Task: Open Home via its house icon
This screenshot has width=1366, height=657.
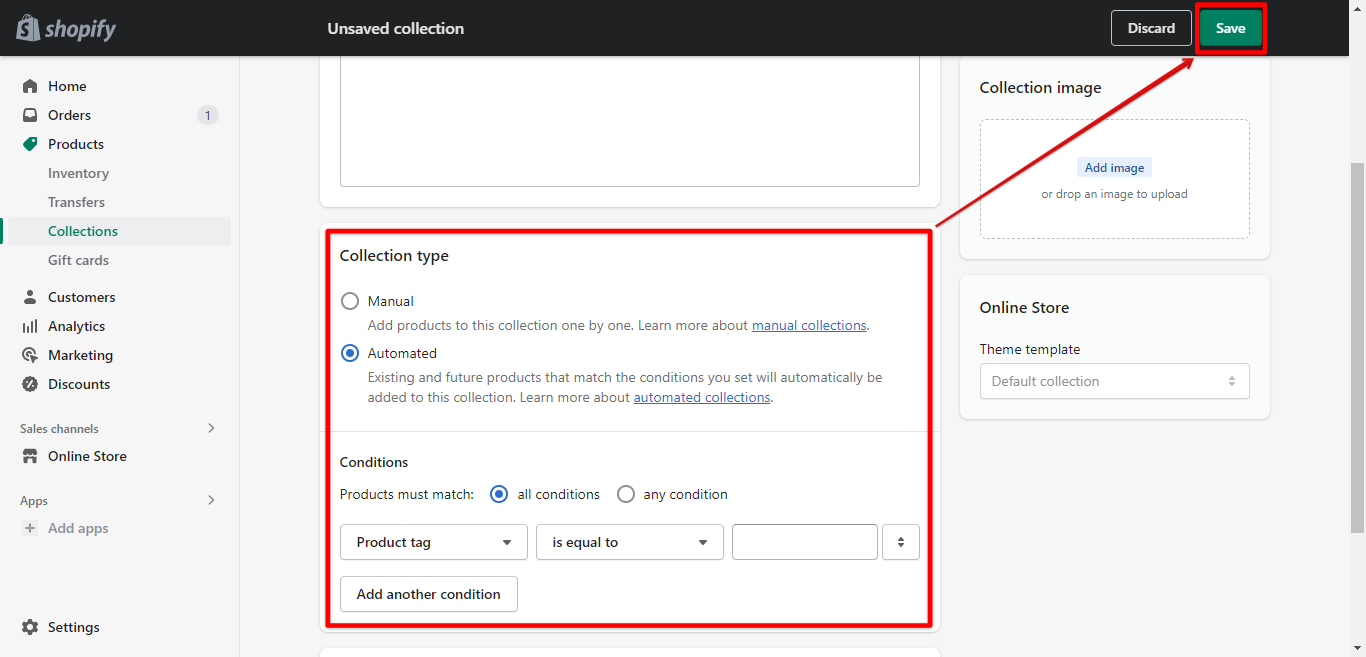Action: [x=30, y=86]
